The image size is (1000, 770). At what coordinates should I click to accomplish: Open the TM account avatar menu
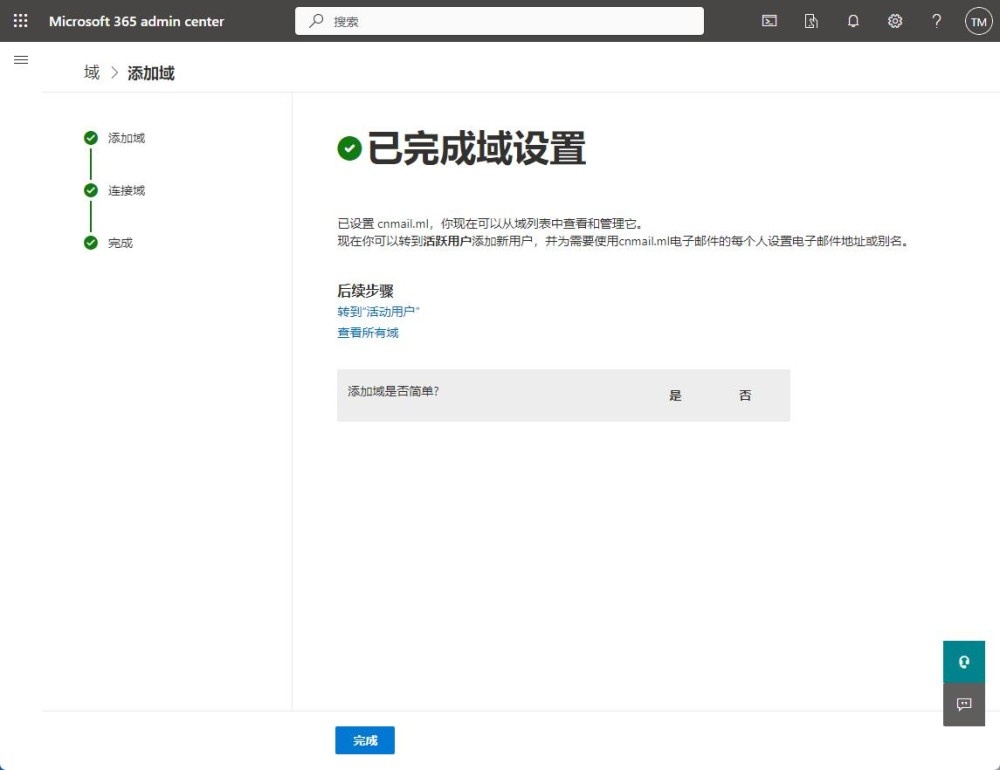tap(978, 21)
